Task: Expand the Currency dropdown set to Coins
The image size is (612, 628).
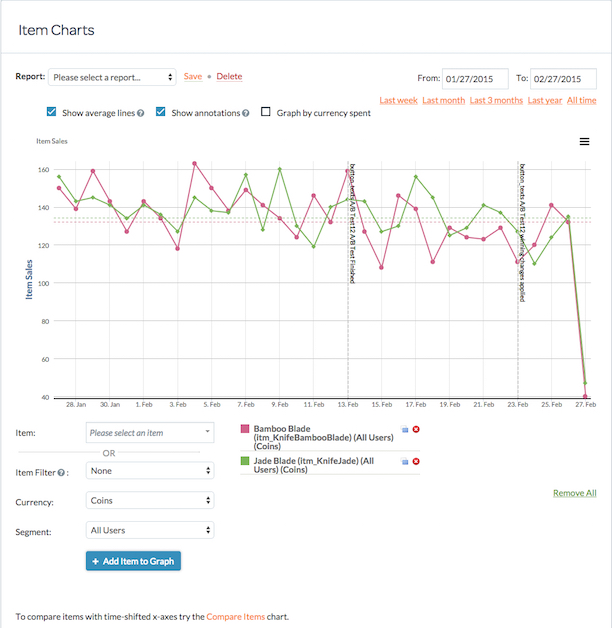Action: (150, 500)
